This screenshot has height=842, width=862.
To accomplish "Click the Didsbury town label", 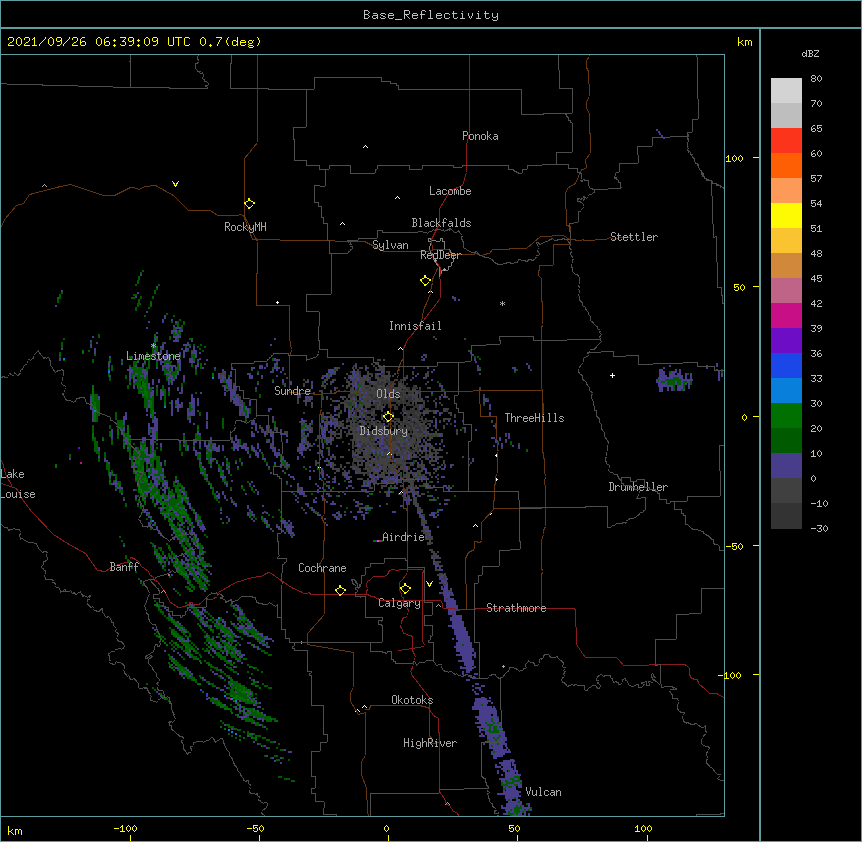I will click(384, 431).
